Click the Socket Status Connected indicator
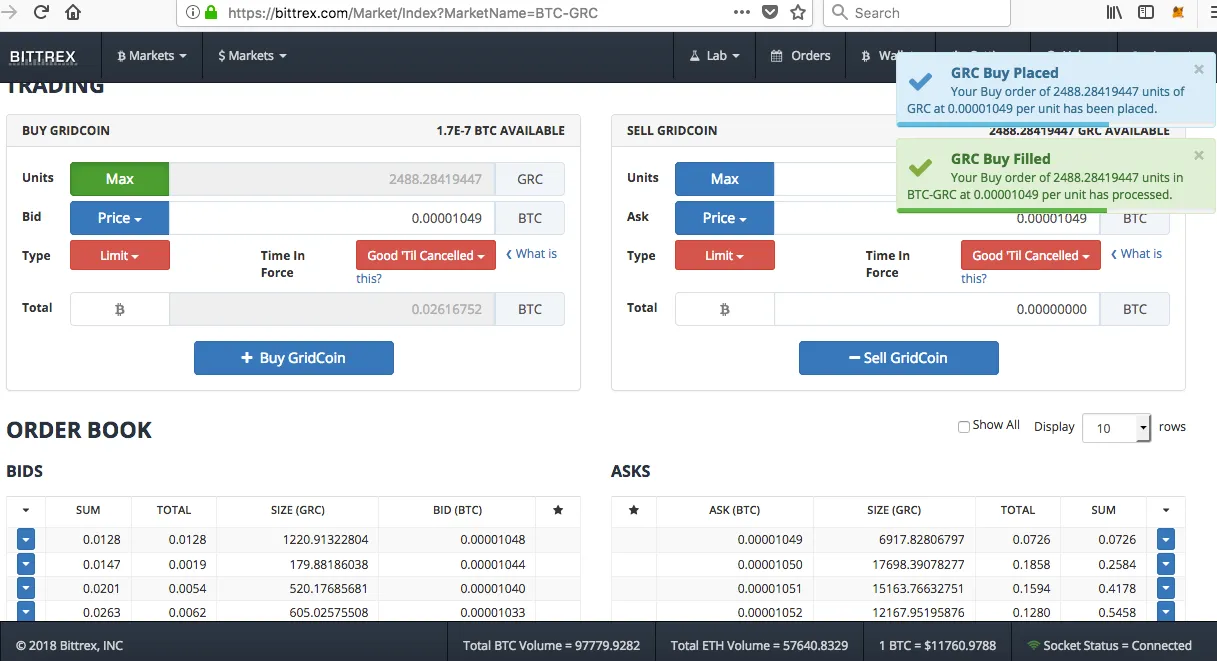1217x661 pixels. 1108,645
